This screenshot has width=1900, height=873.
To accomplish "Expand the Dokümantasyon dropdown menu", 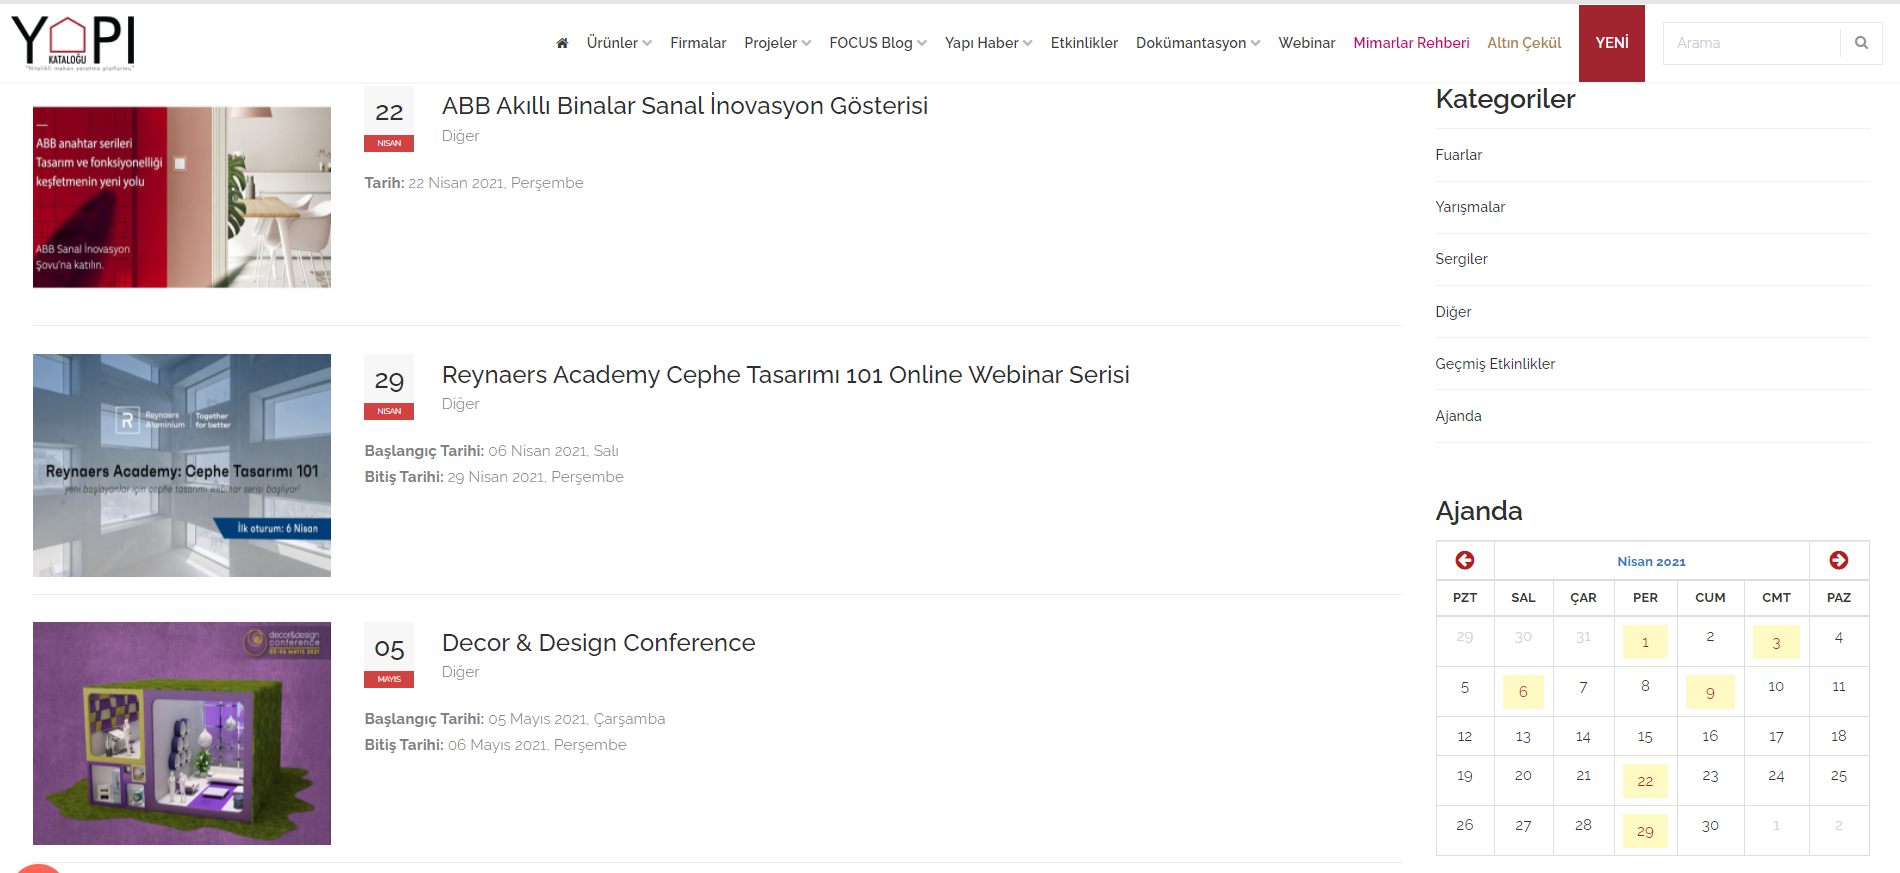I will pyautogui.click(x=1198, y=43).
